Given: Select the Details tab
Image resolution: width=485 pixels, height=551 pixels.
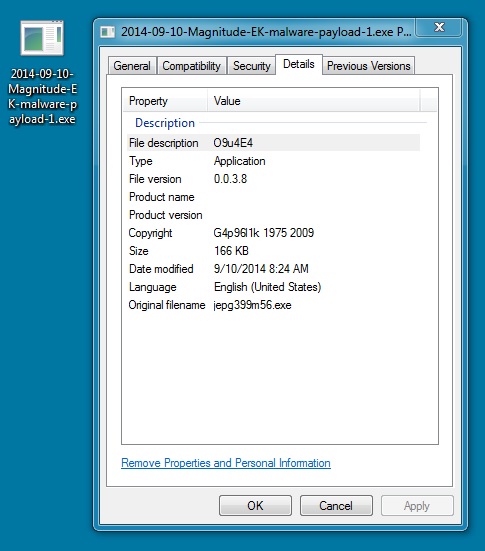Looking at the screenshot, I should (x=299, y=64).
